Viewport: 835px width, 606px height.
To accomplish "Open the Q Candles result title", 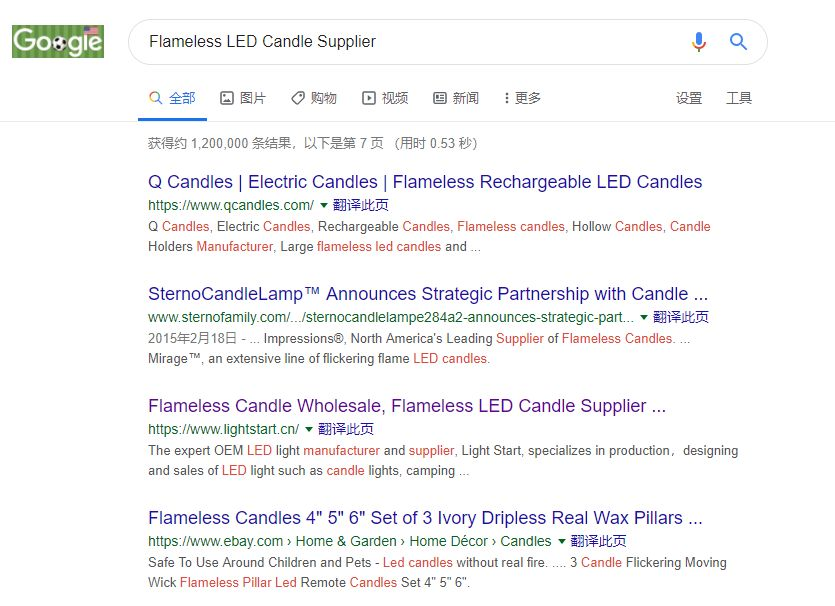I will click(425, 182).
